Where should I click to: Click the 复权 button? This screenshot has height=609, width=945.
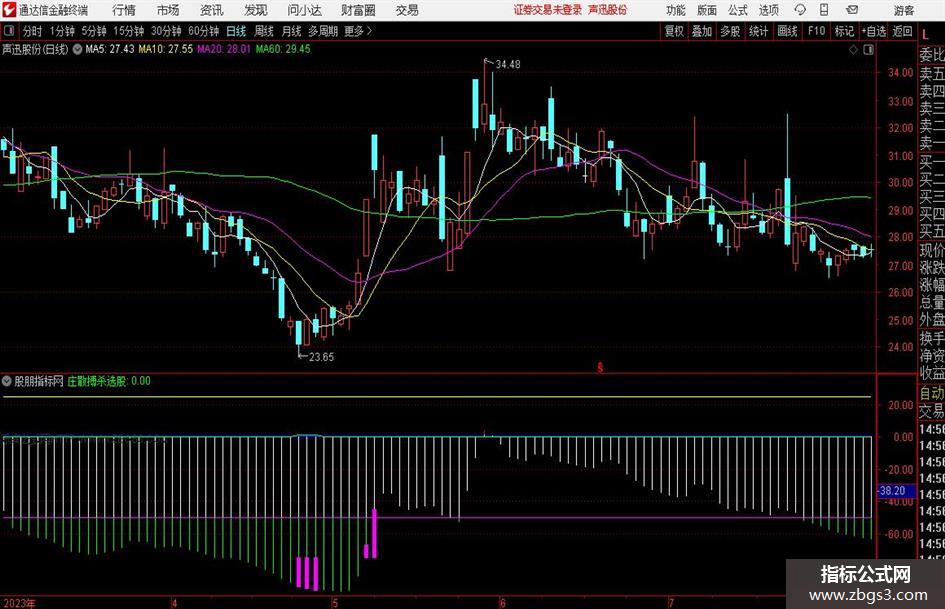(x=674, y=31)
